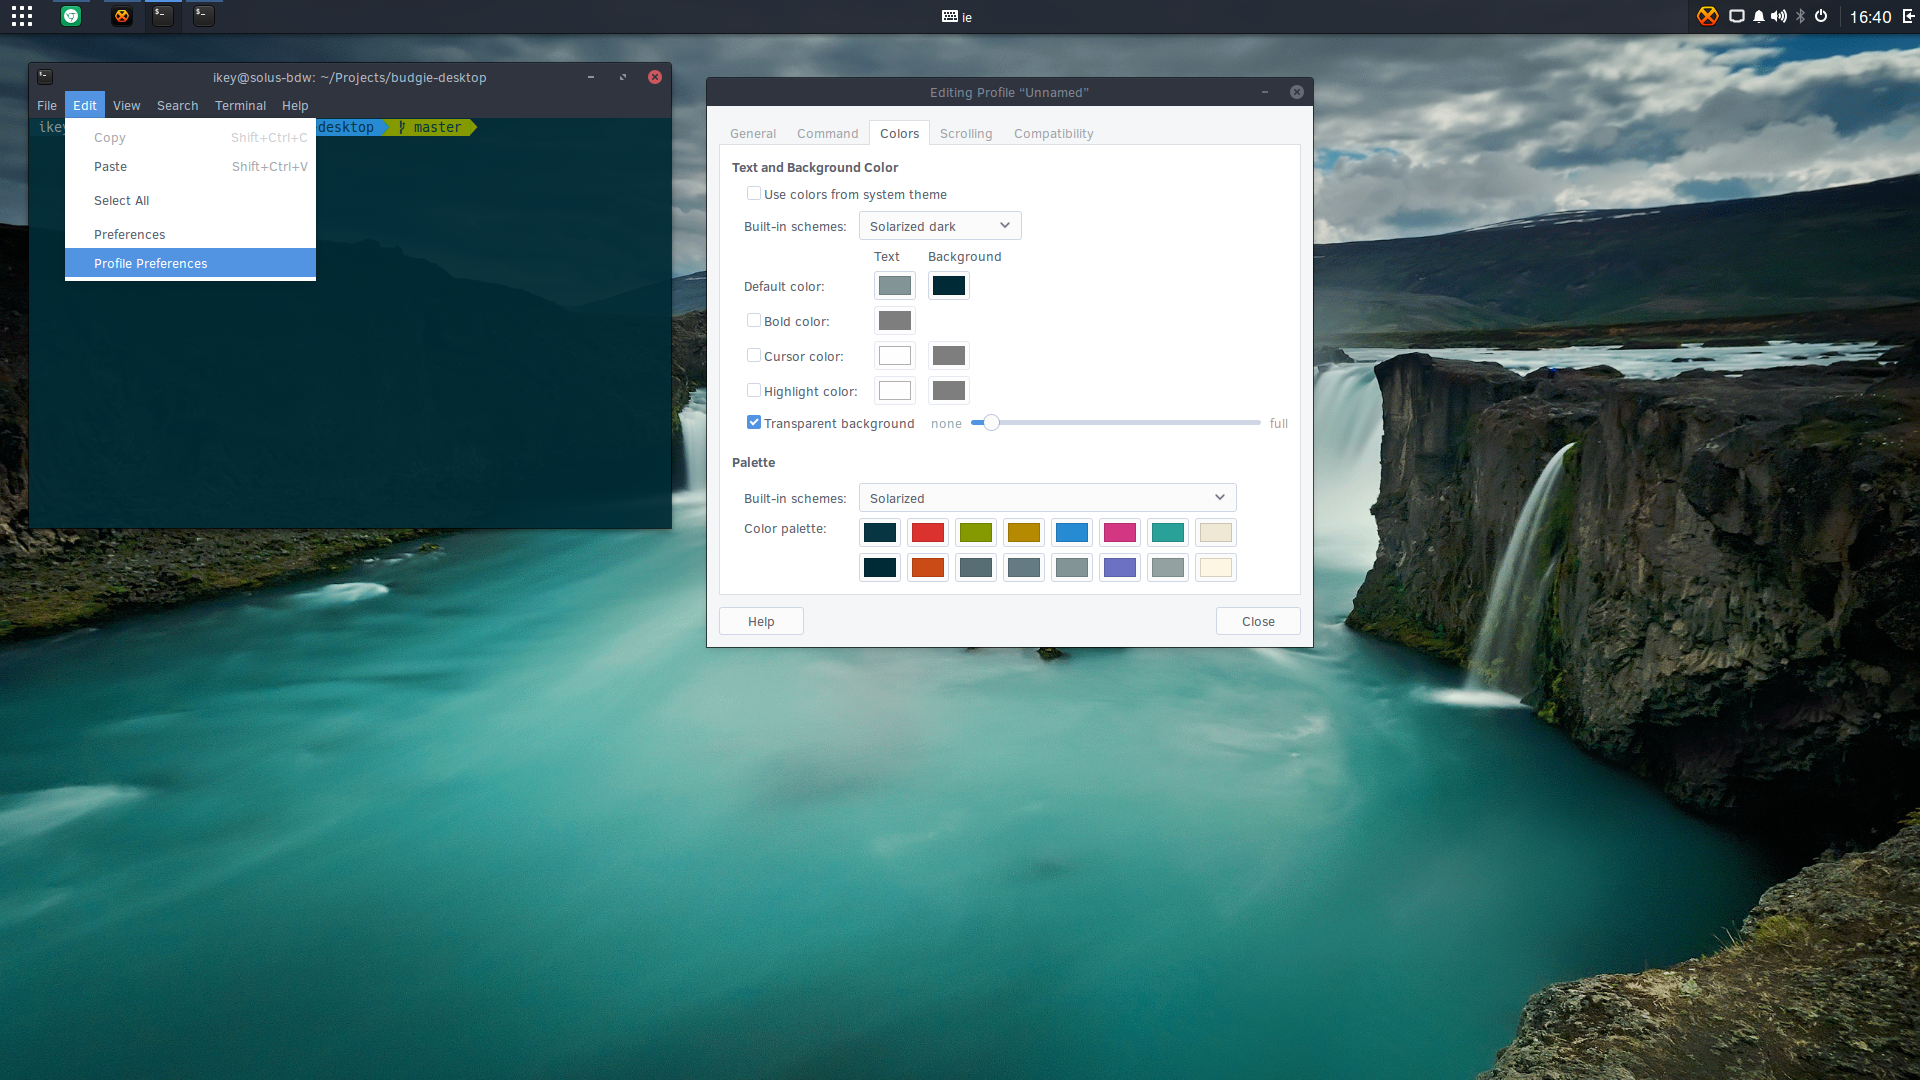Open the Help menu in terminal
This screenshot has height=1080, width=1920.
[295, 105]
